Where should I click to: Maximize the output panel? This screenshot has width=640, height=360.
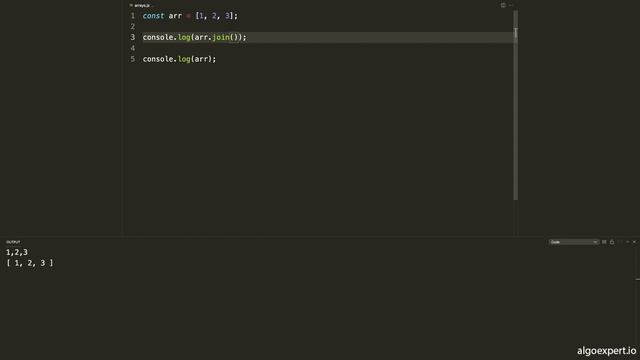coord(627,242)
